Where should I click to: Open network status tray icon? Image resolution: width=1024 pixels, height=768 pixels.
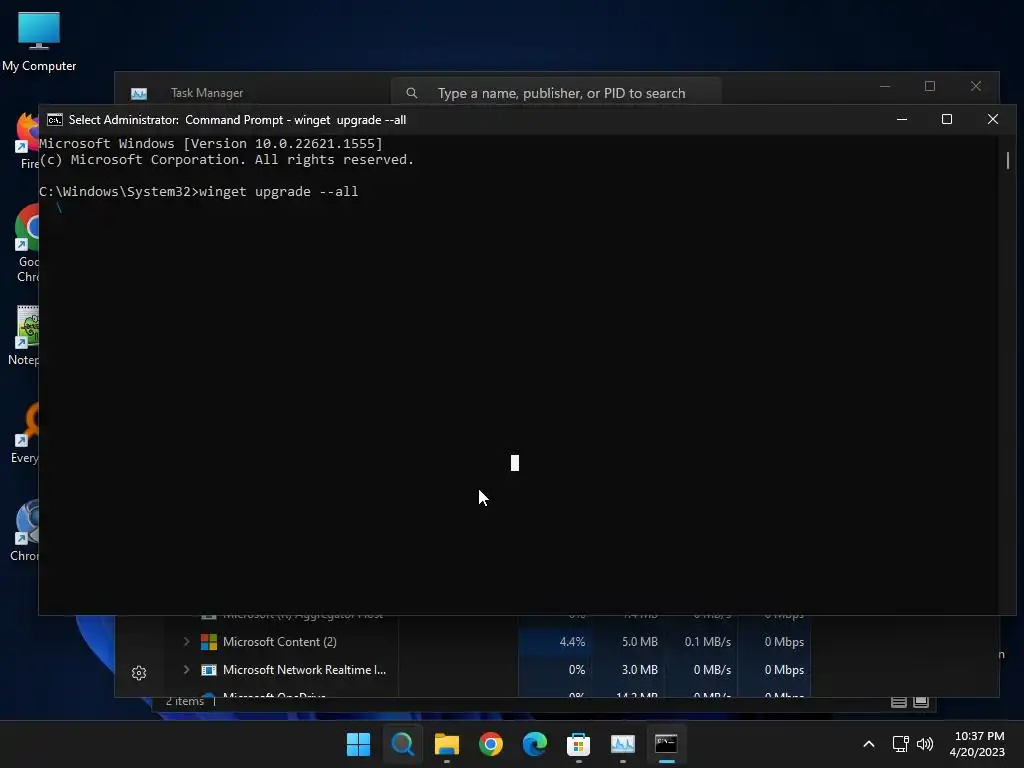901,744
